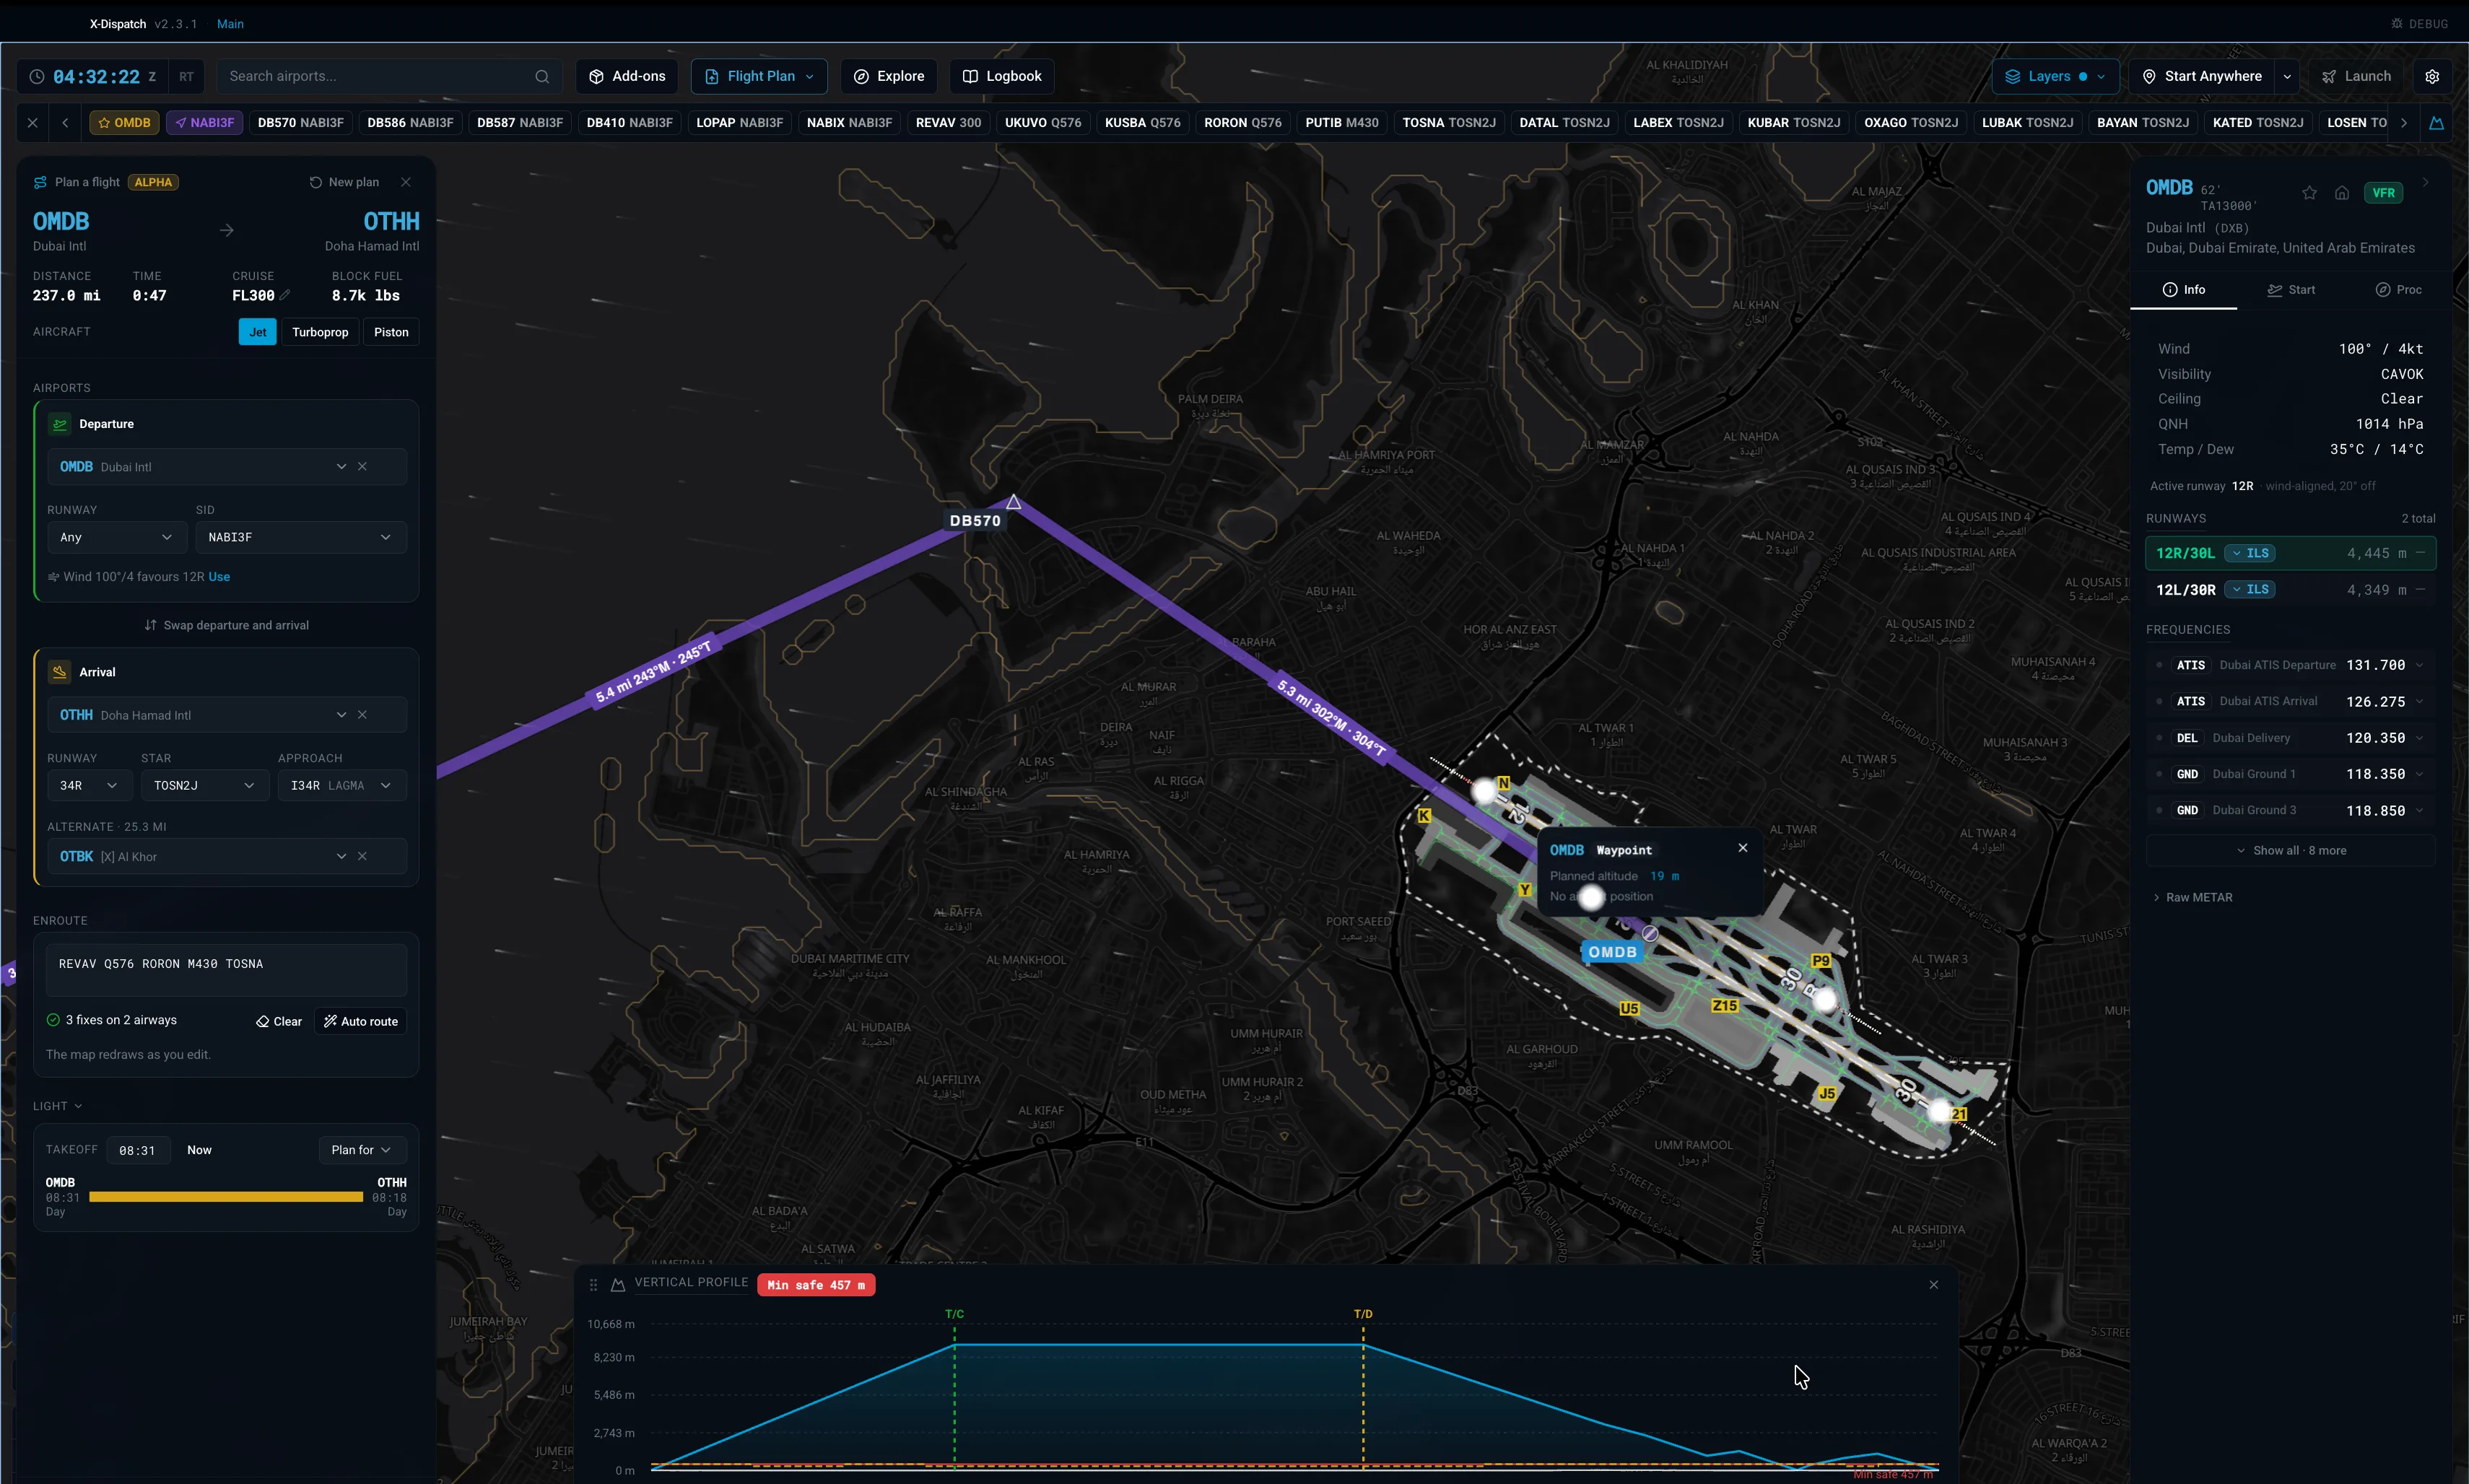Clear the OTHH arrival airport field
This screenshot has width=2469, height=1484.
coord(363,715)
